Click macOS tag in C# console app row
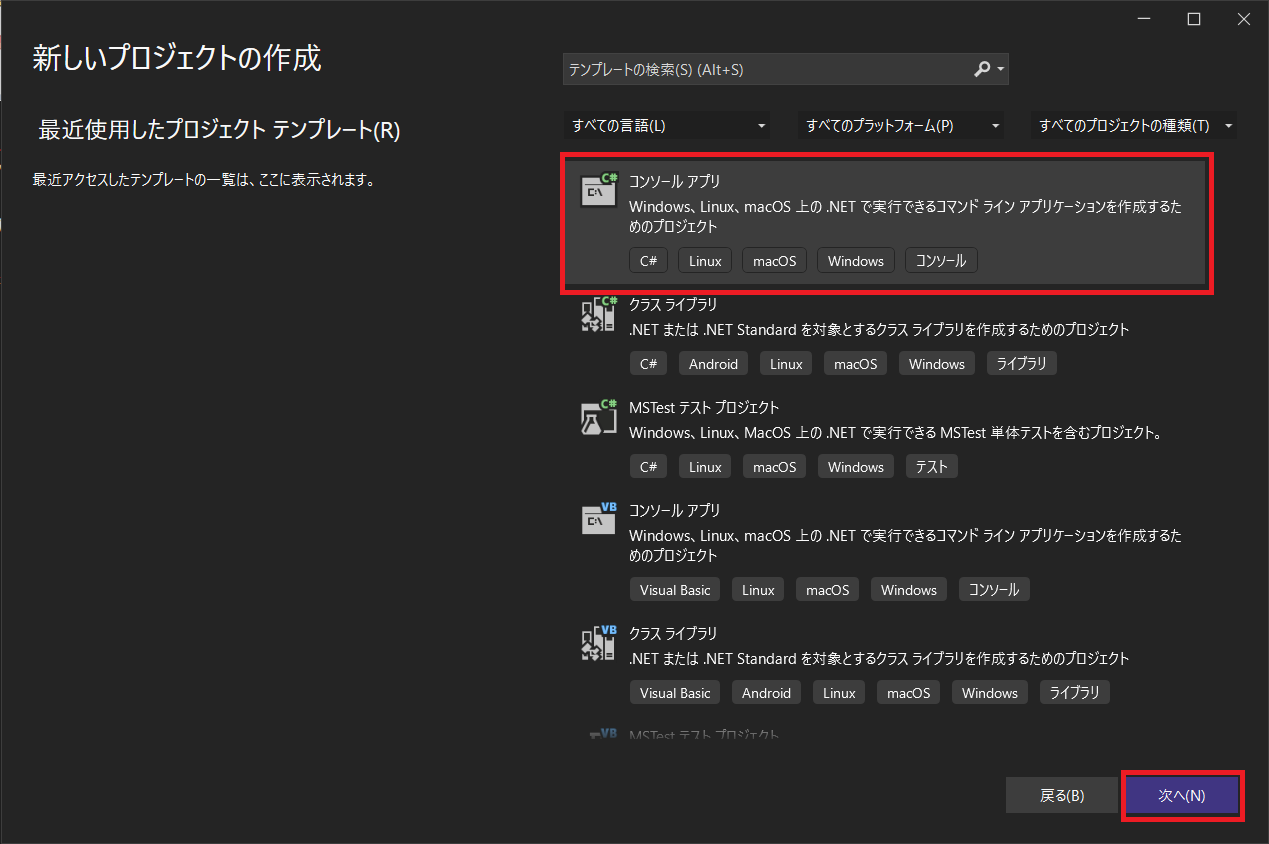 click(x=775, y=261)
